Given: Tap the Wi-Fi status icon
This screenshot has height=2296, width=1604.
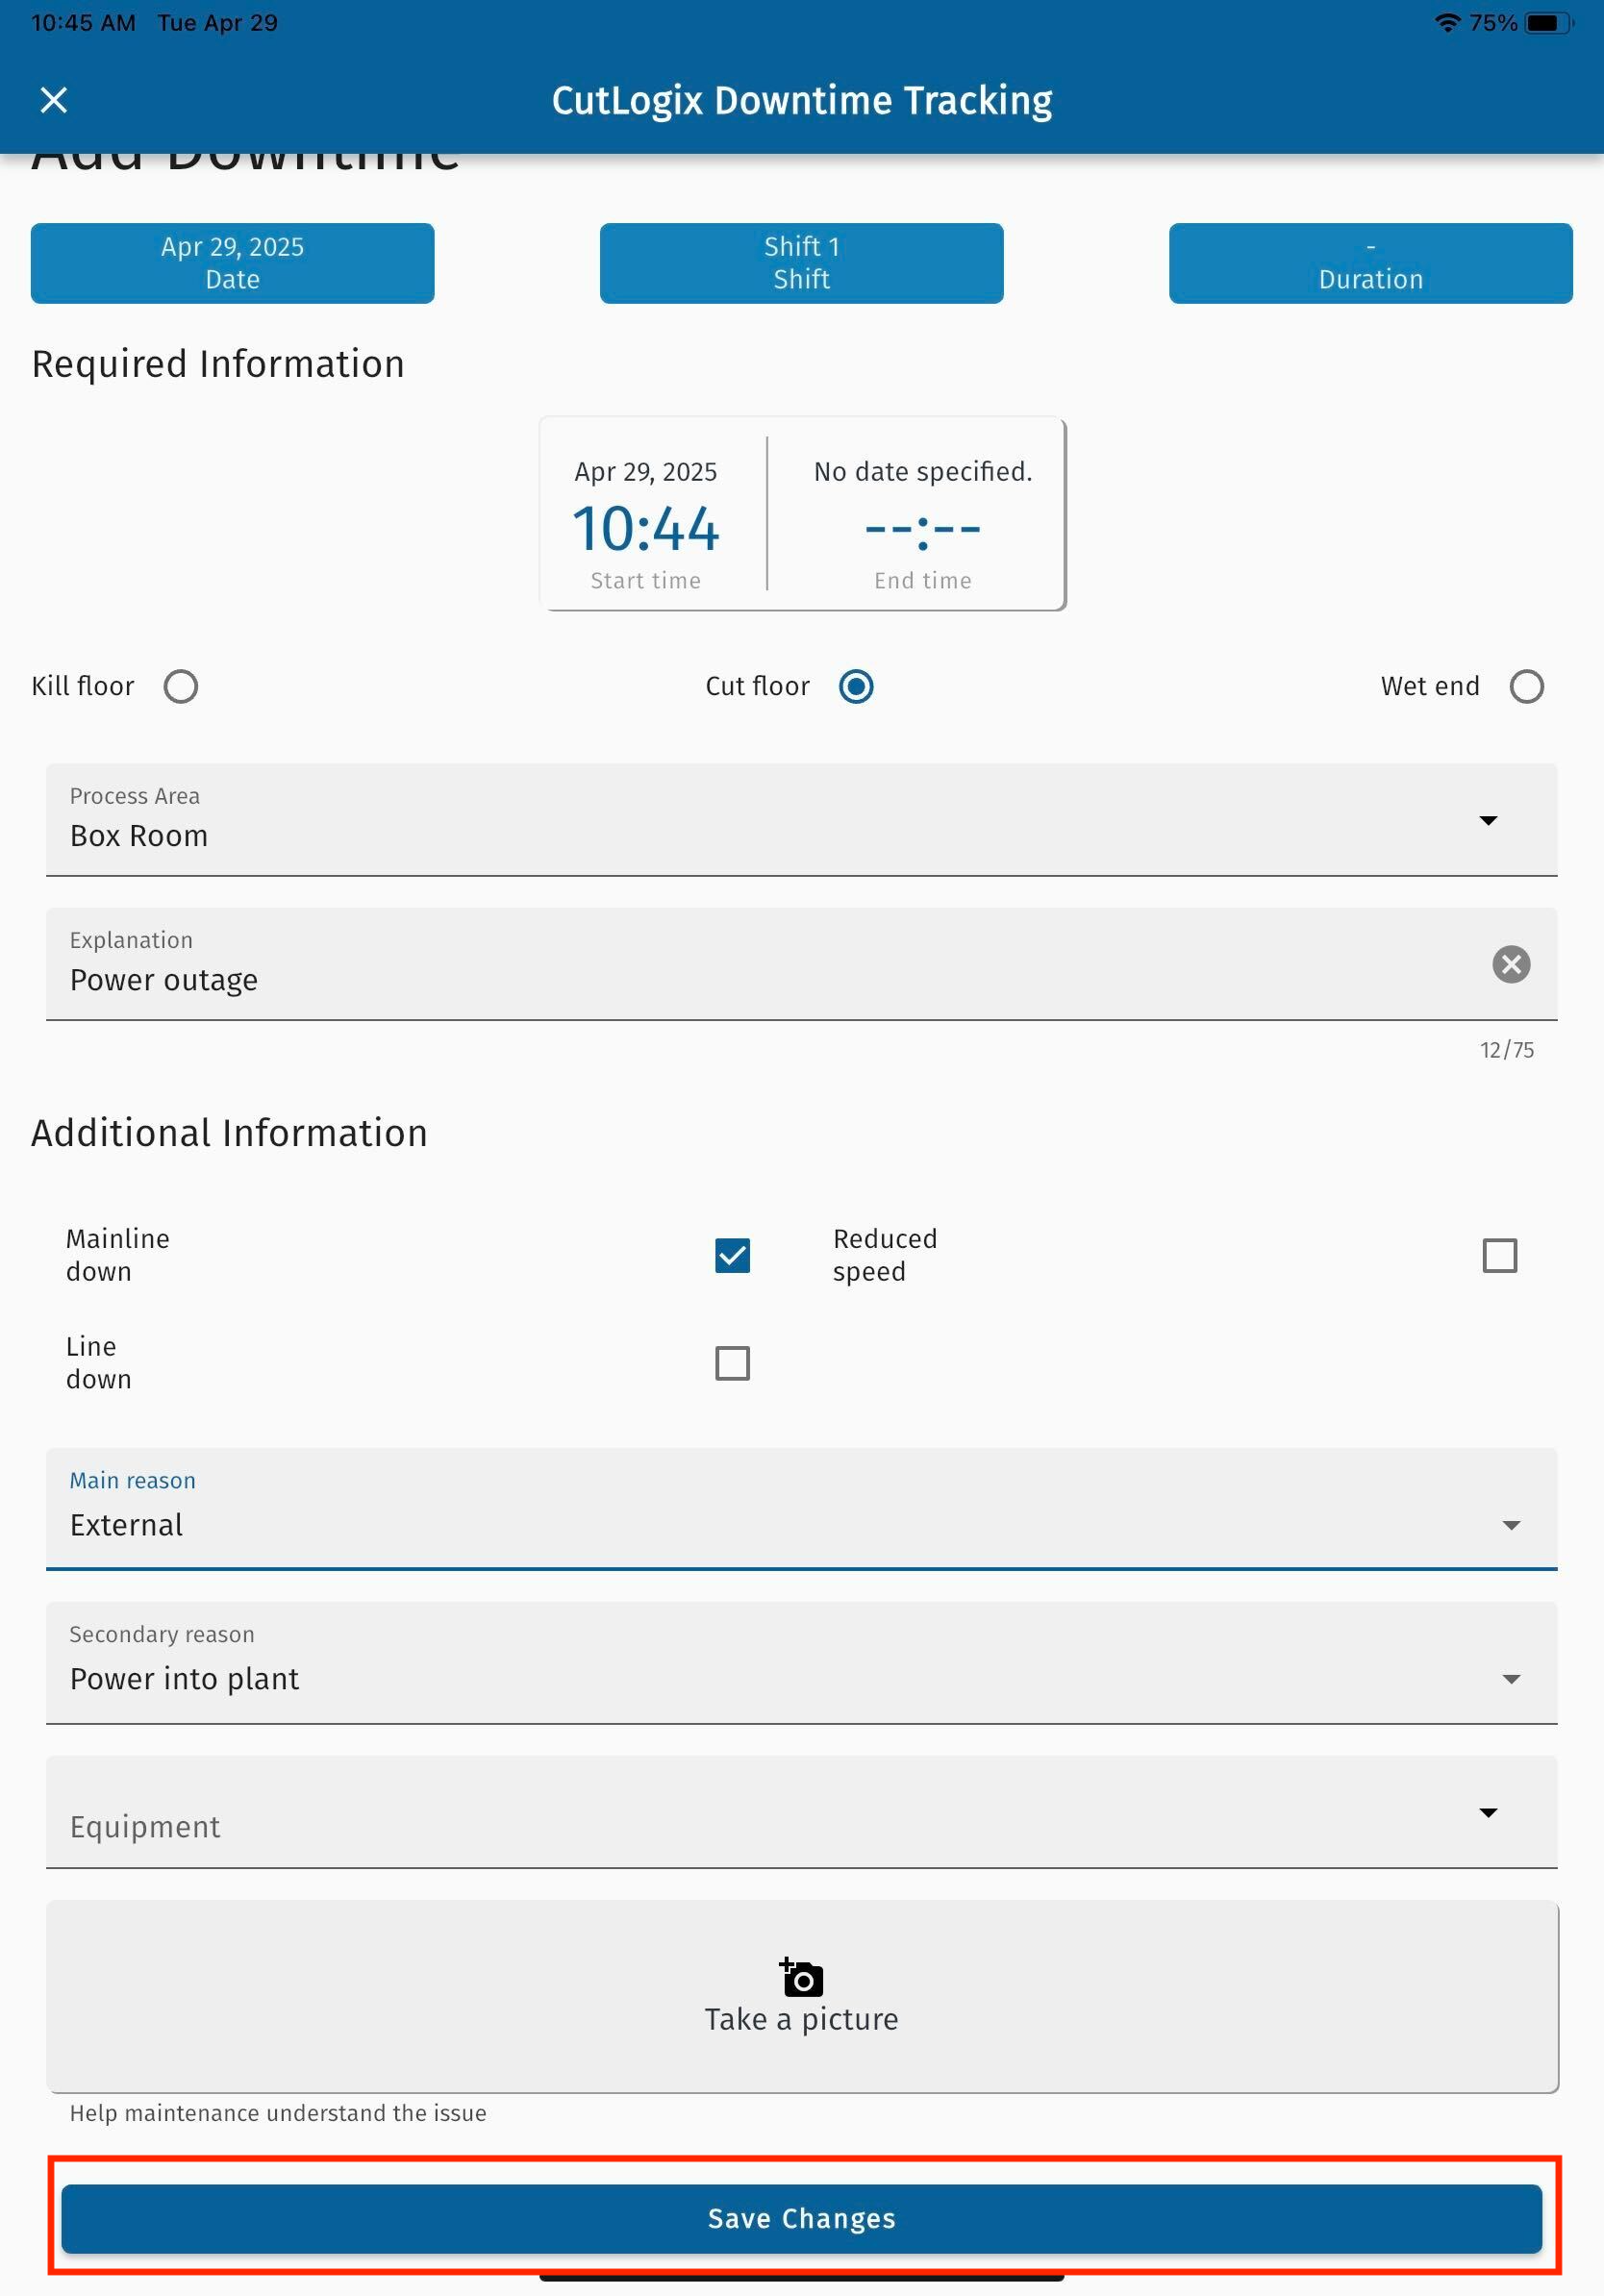Looking at the screenshot, I should [x=1446, y=23].
